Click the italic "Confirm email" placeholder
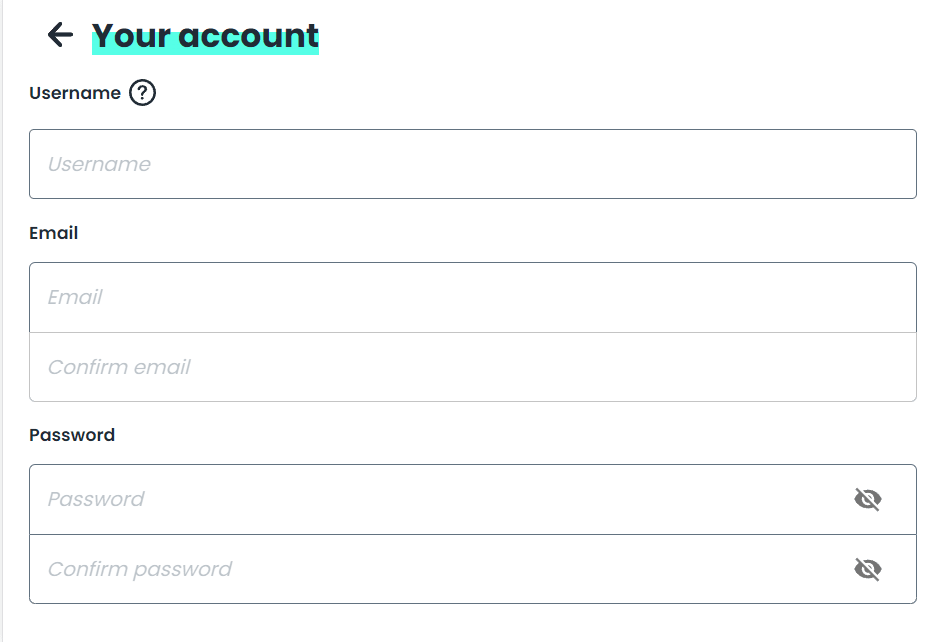 (119, 367)
